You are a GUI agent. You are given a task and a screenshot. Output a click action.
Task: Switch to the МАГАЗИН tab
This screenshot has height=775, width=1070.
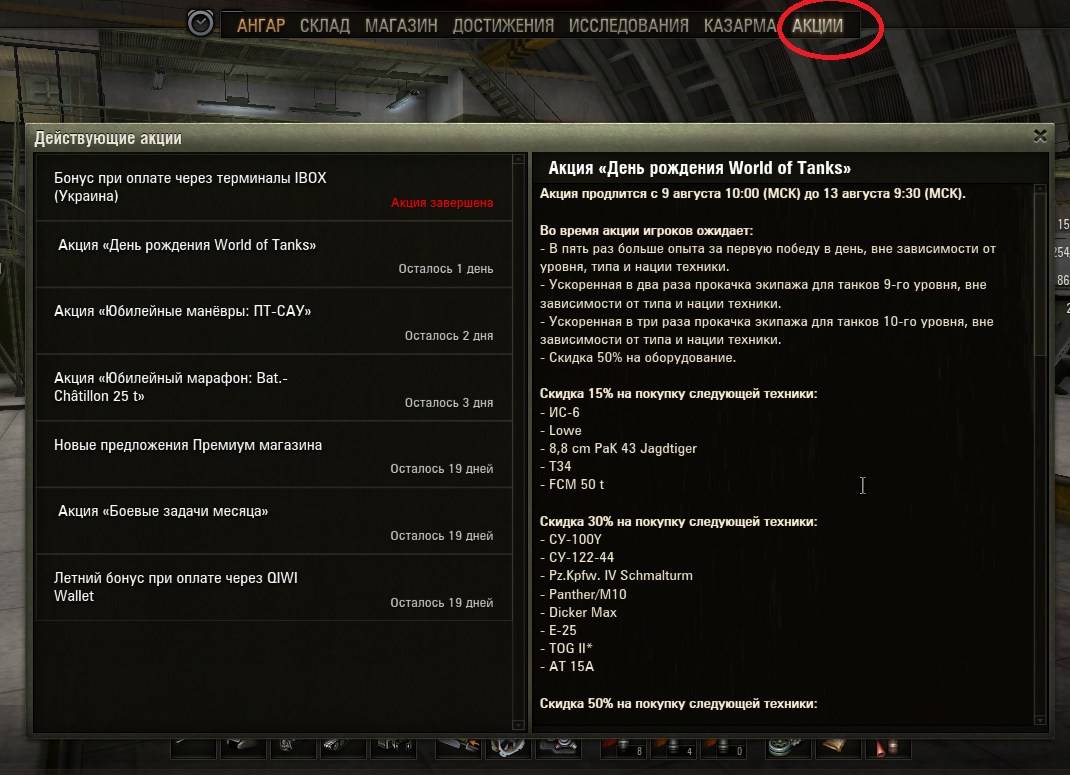(x=401, y=26)
